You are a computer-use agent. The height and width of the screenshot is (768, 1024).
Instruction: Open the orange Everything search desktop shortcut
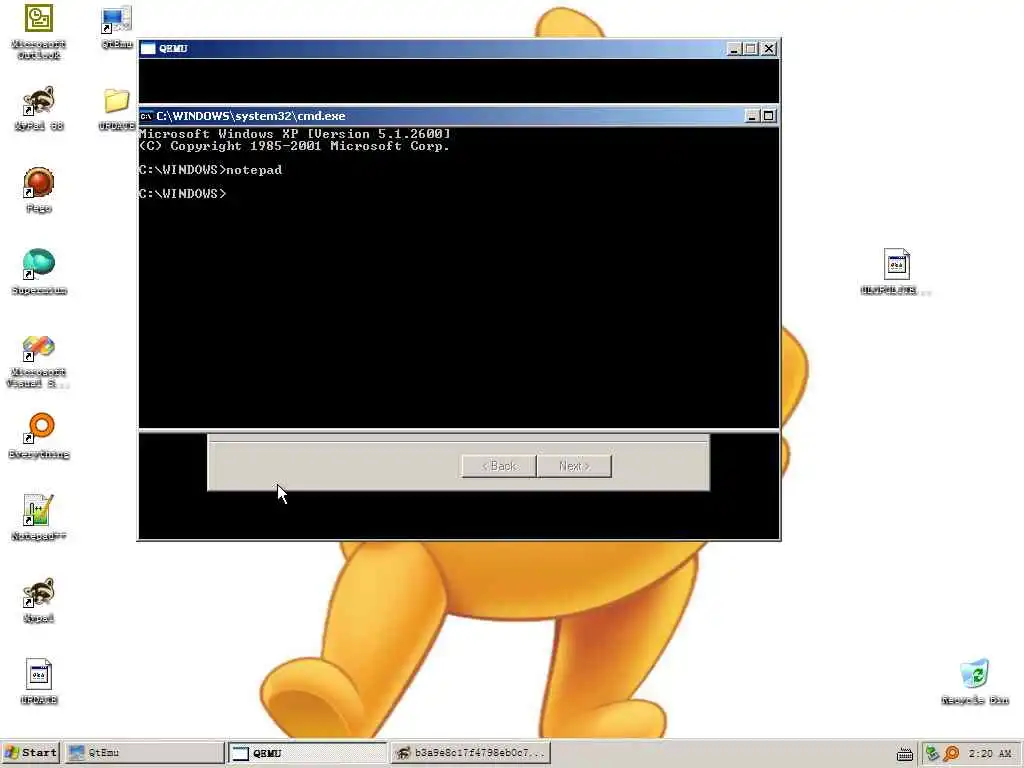tap(39, 428)
